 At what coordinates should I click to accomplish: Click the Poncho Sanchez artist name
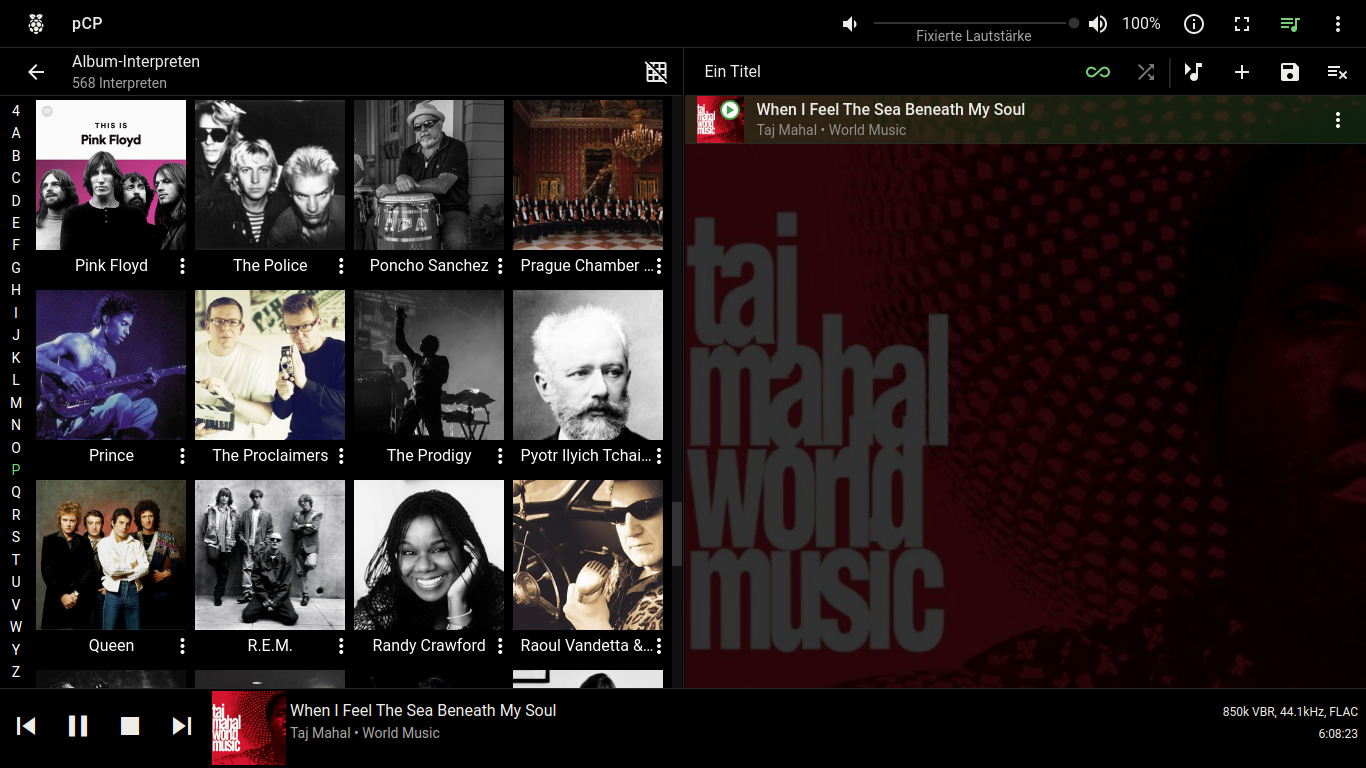[429, 266]
